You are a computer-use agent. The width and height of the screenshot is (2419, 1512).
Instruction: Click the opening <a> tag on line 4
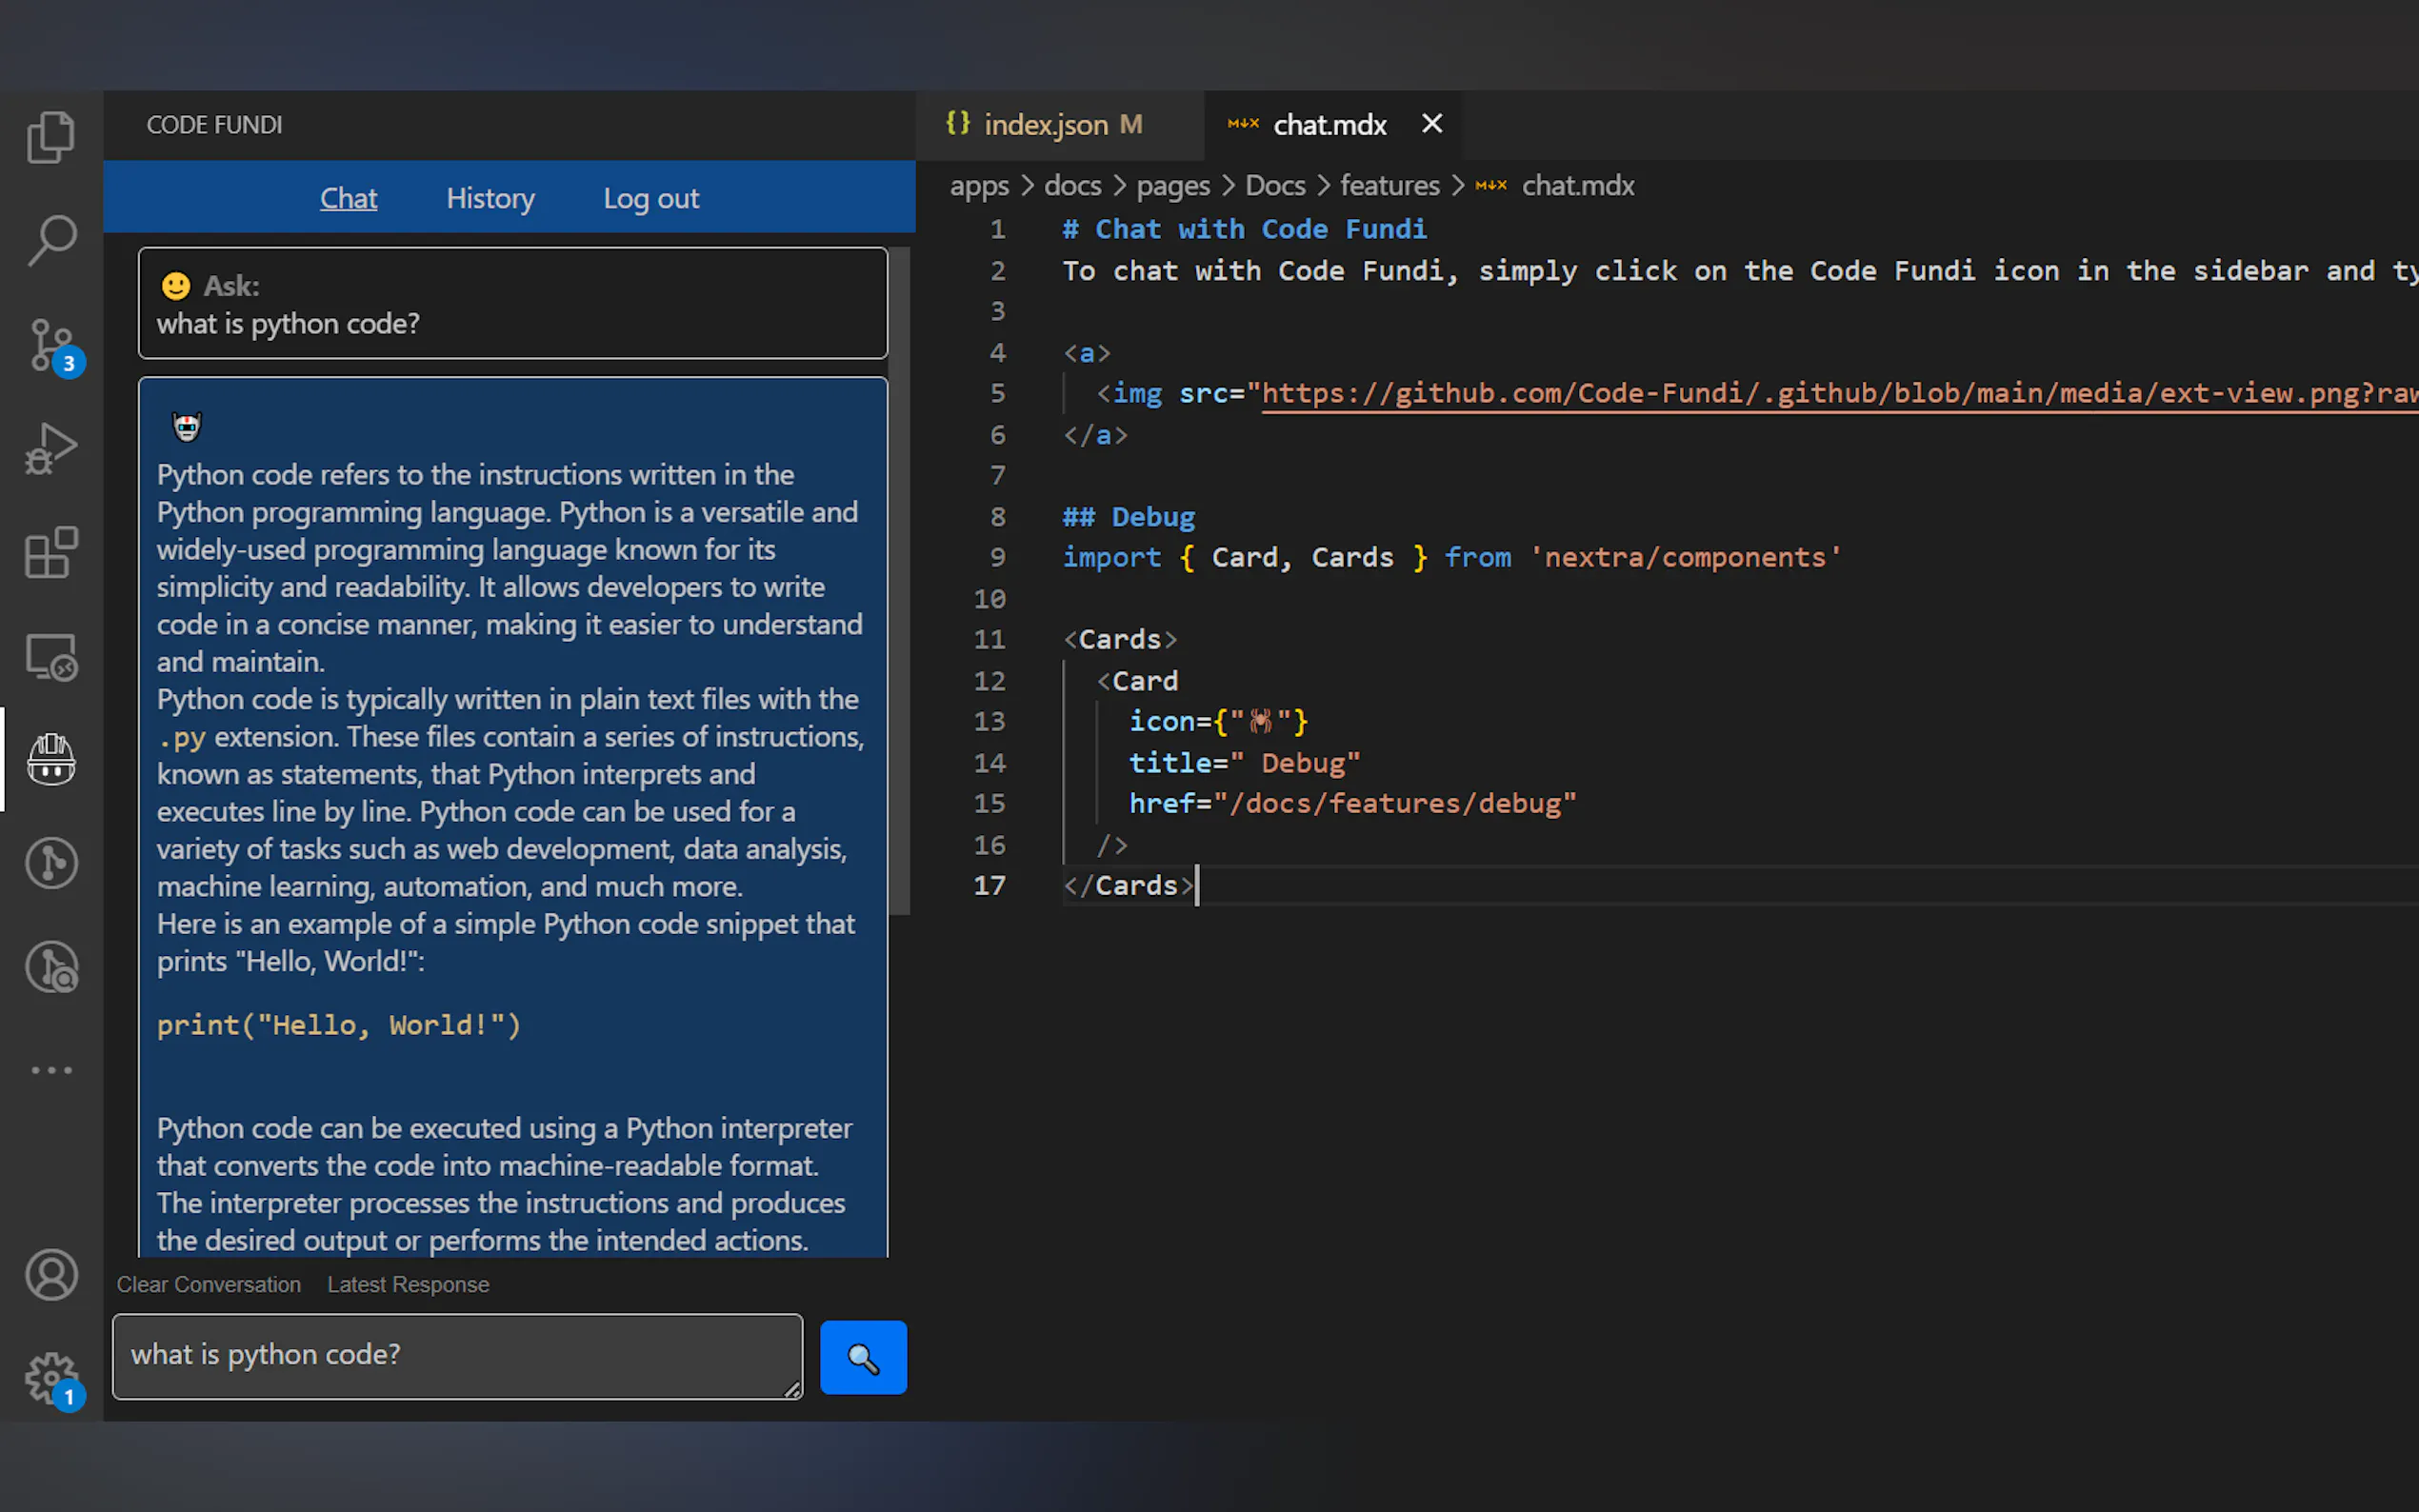pyautogui.click(x=1087, y=353)
